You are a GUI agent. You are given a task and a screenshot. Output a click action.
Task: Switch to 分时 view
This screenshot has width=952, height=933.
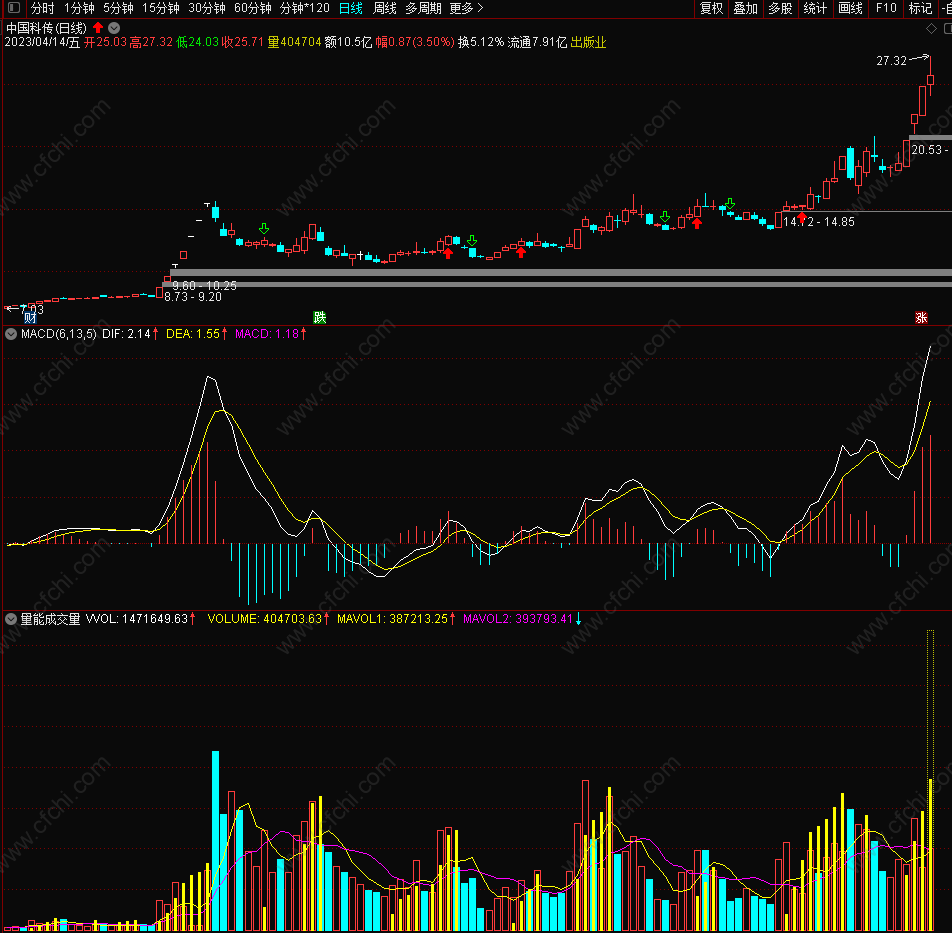pos(42,8)
